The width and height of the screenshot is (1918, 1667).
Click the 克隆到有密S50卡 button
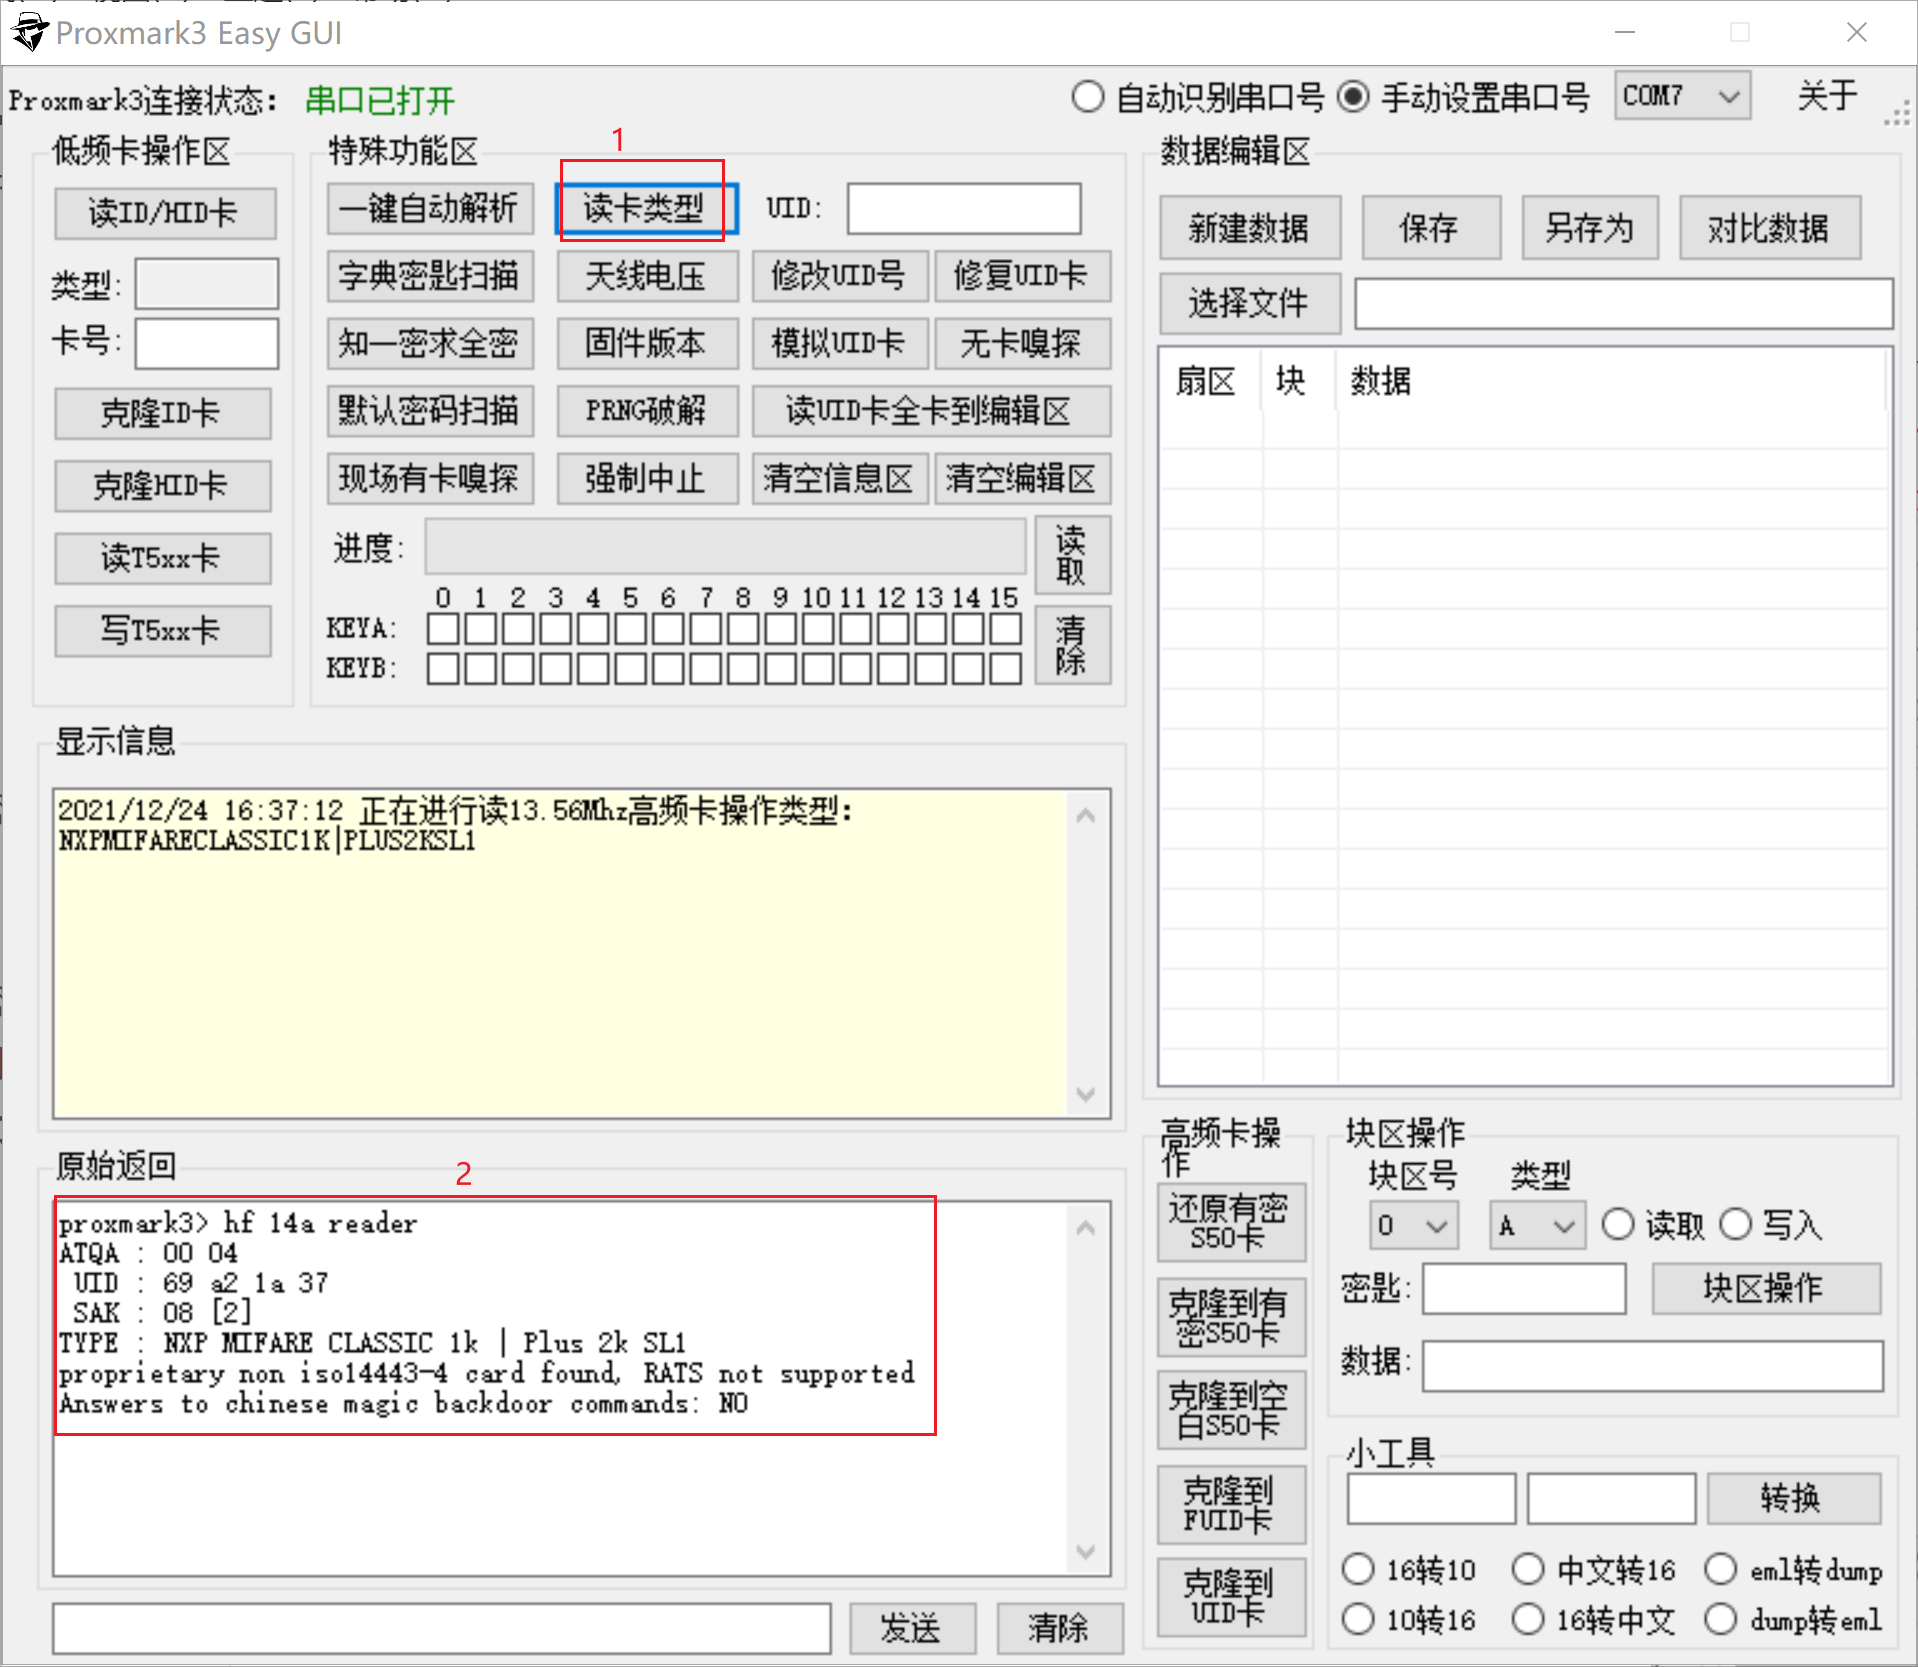click(x=1232, y=1320)
